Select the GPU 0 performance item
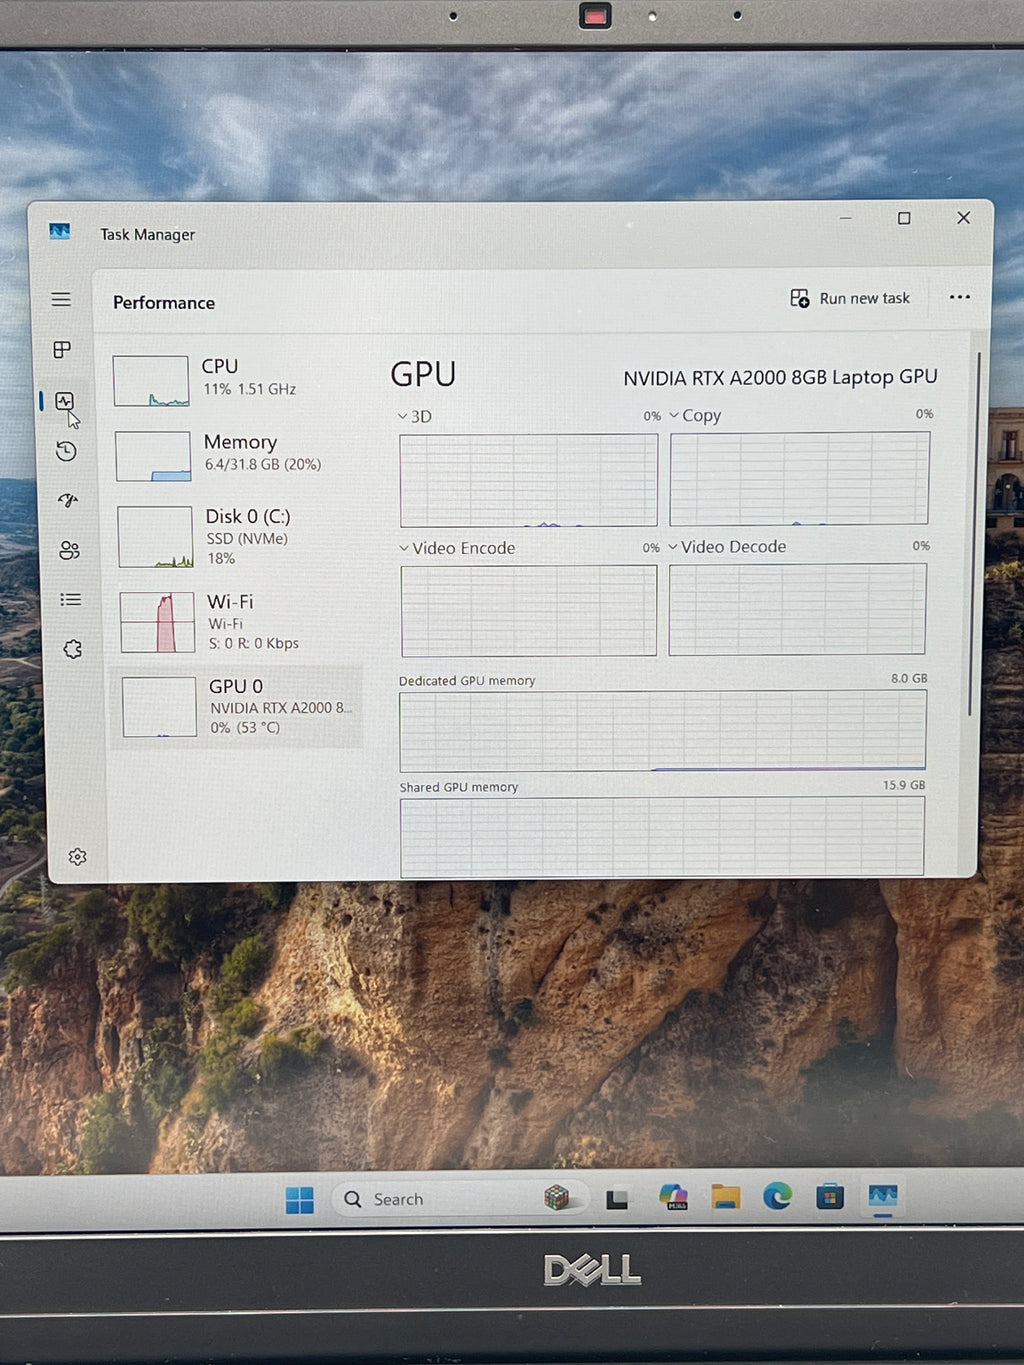The height and width of the screenshot is (1365, 1024). (238, 707)
